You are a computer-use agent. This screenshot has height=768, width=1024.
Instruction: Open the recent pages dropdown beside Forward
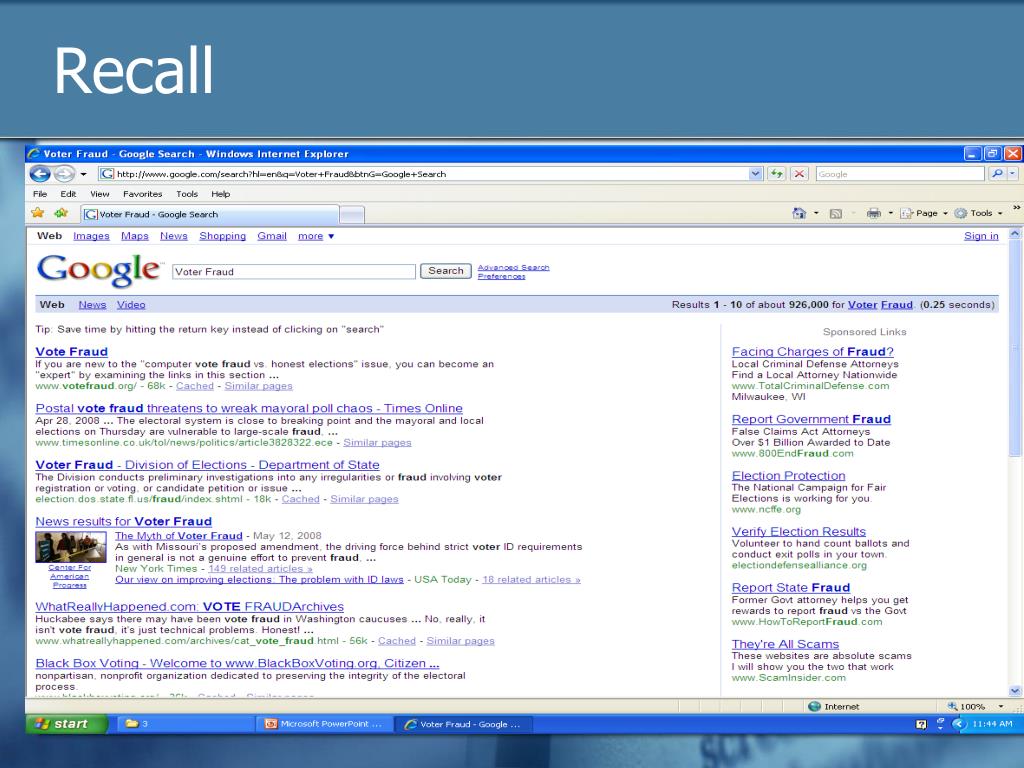click(84, 174)
